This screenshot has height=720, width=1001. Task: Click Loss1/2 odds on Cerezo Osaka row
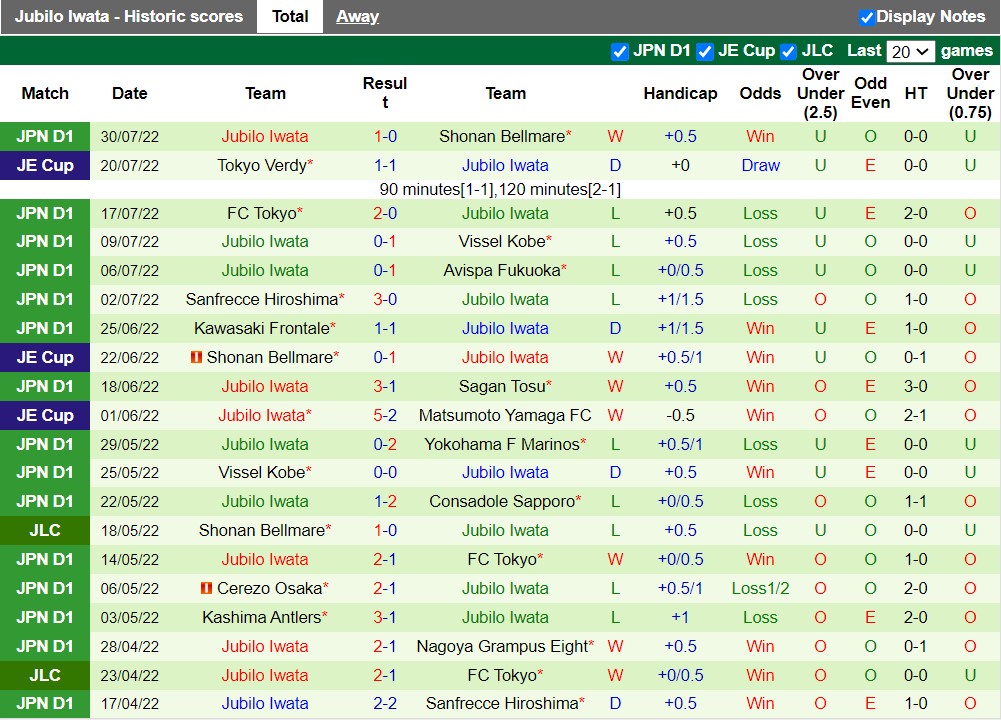[x=760, y=589]
